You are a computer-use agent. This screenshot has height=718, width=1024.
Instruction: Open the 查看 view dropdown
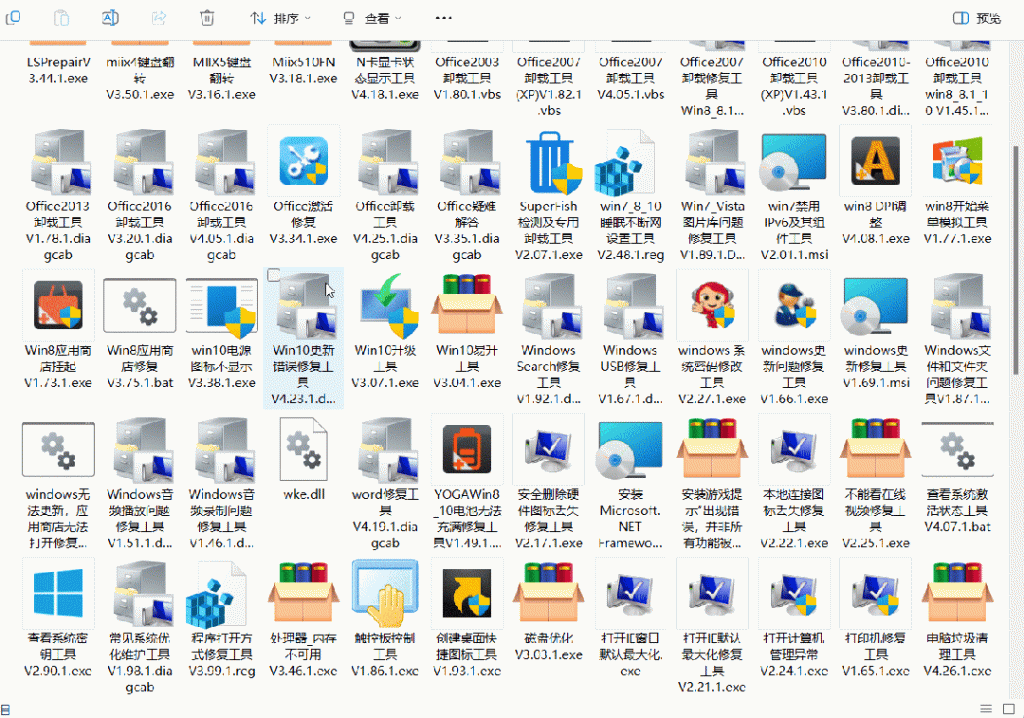click(372, 18)
